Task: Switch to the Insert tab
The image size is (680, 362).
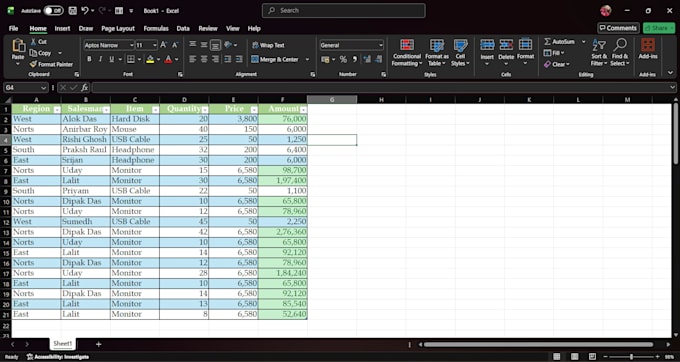Action: [62, 28]
